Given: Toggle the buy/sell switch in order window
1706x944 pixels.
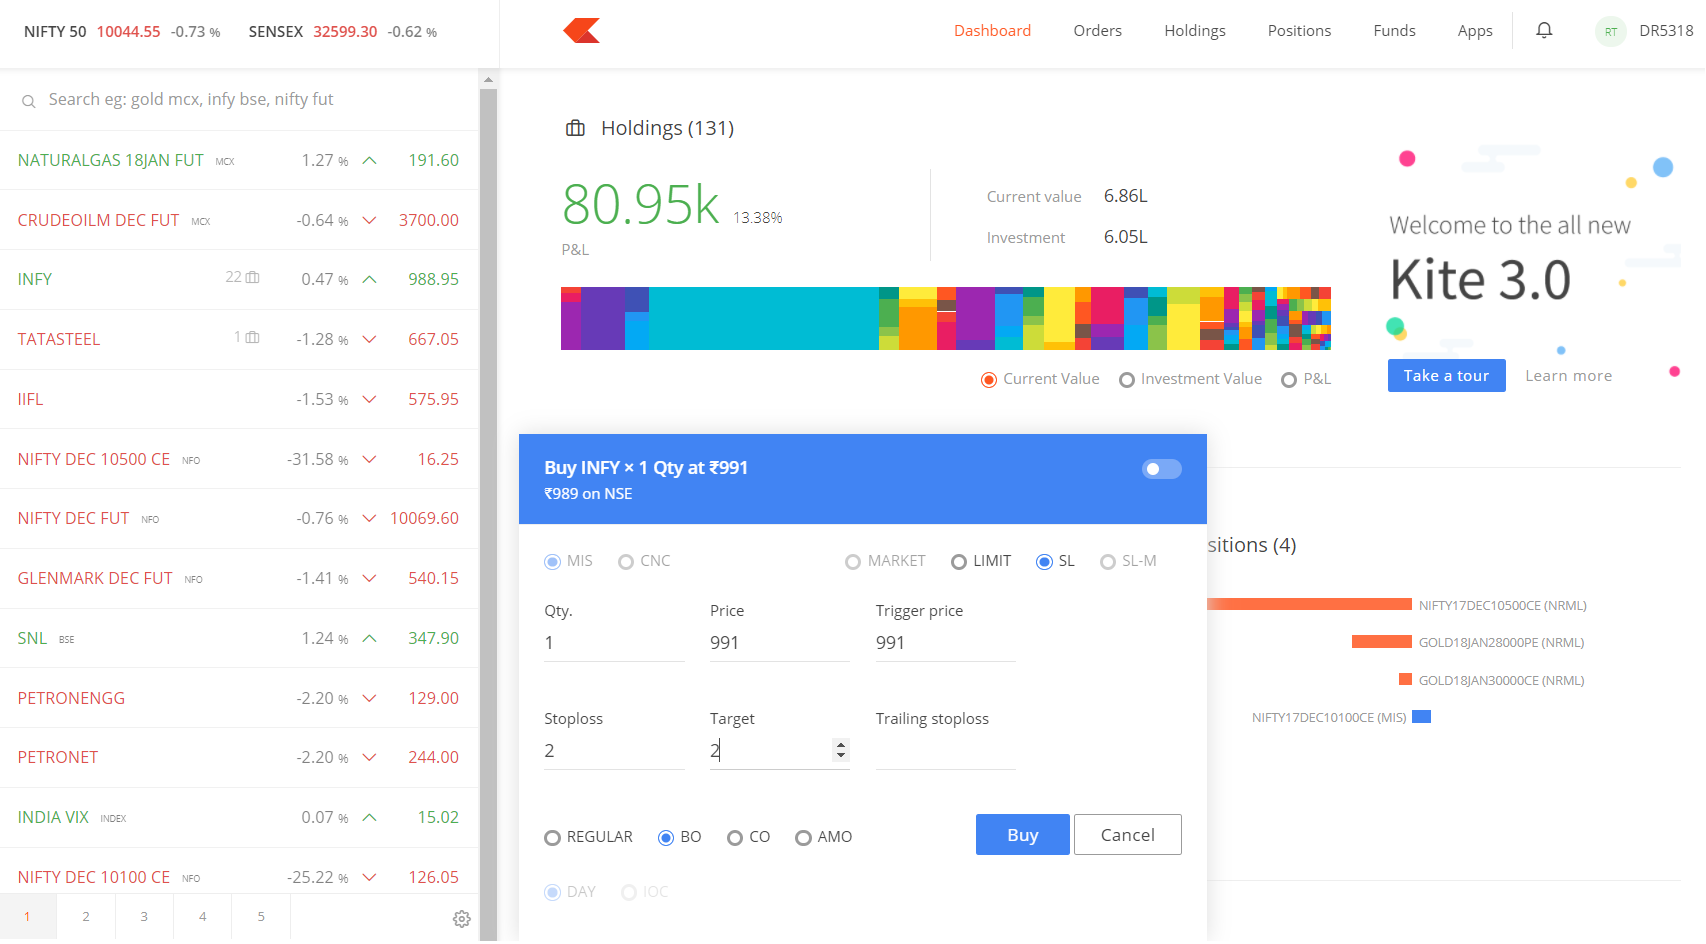Looking at the screenshot, I should pos(1161,469).
